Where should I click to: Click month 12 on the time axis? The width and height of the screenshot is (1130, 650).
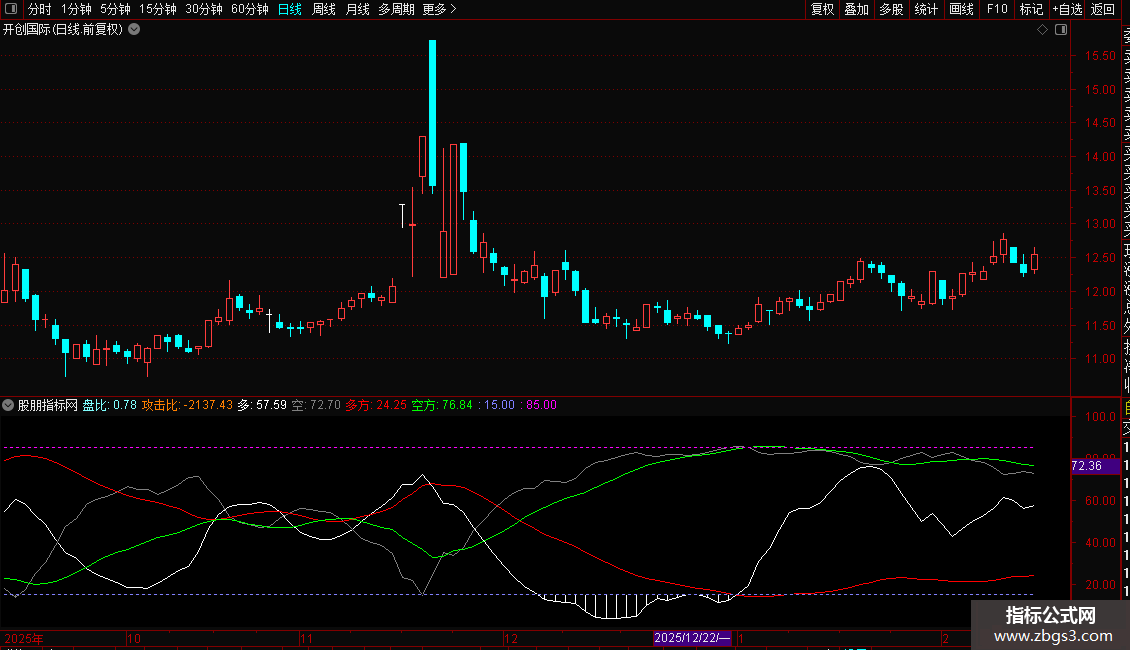click(x=511, y=638)
